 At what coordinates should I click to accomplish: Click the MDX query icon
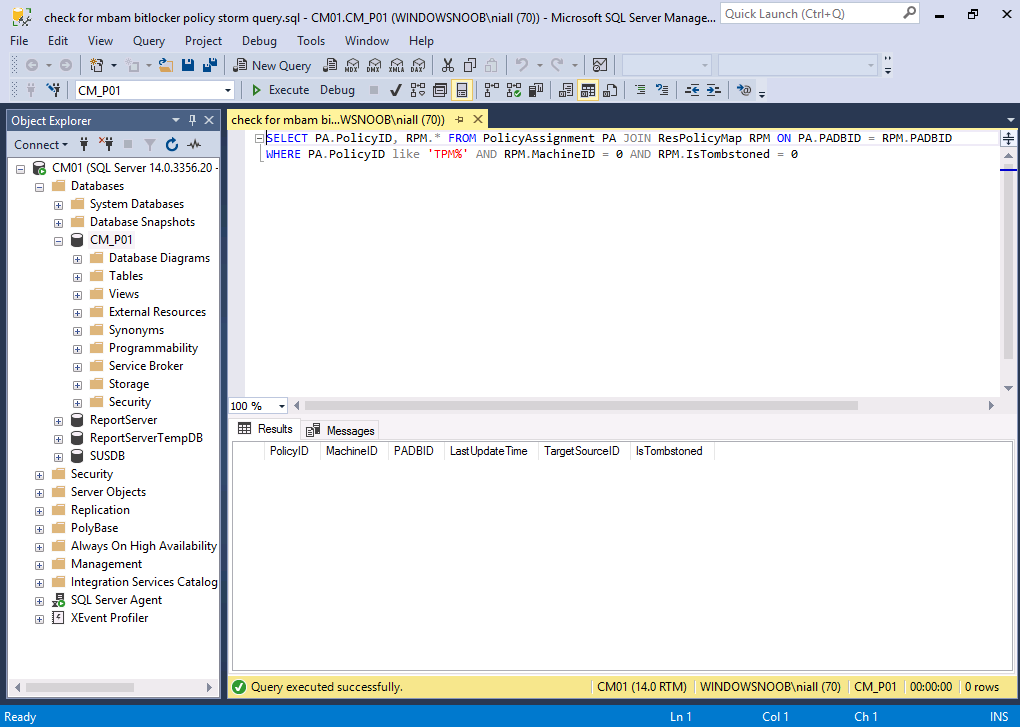point(352,65)
